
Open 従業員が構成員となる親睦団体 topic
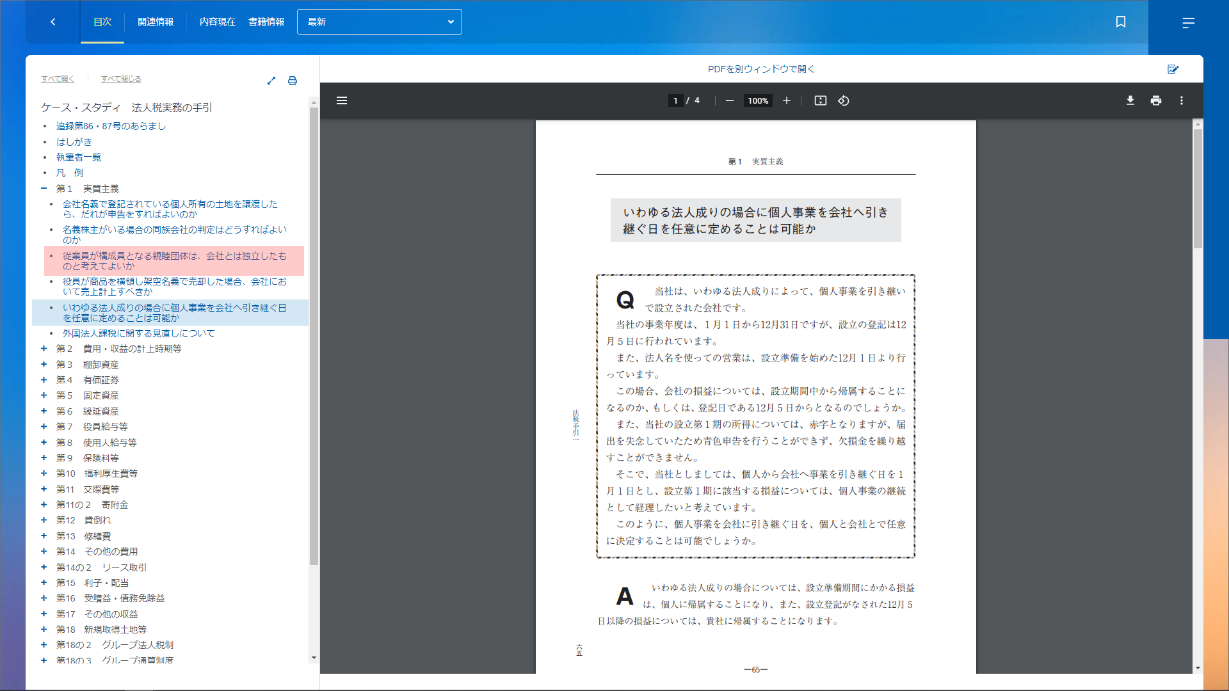174,261
